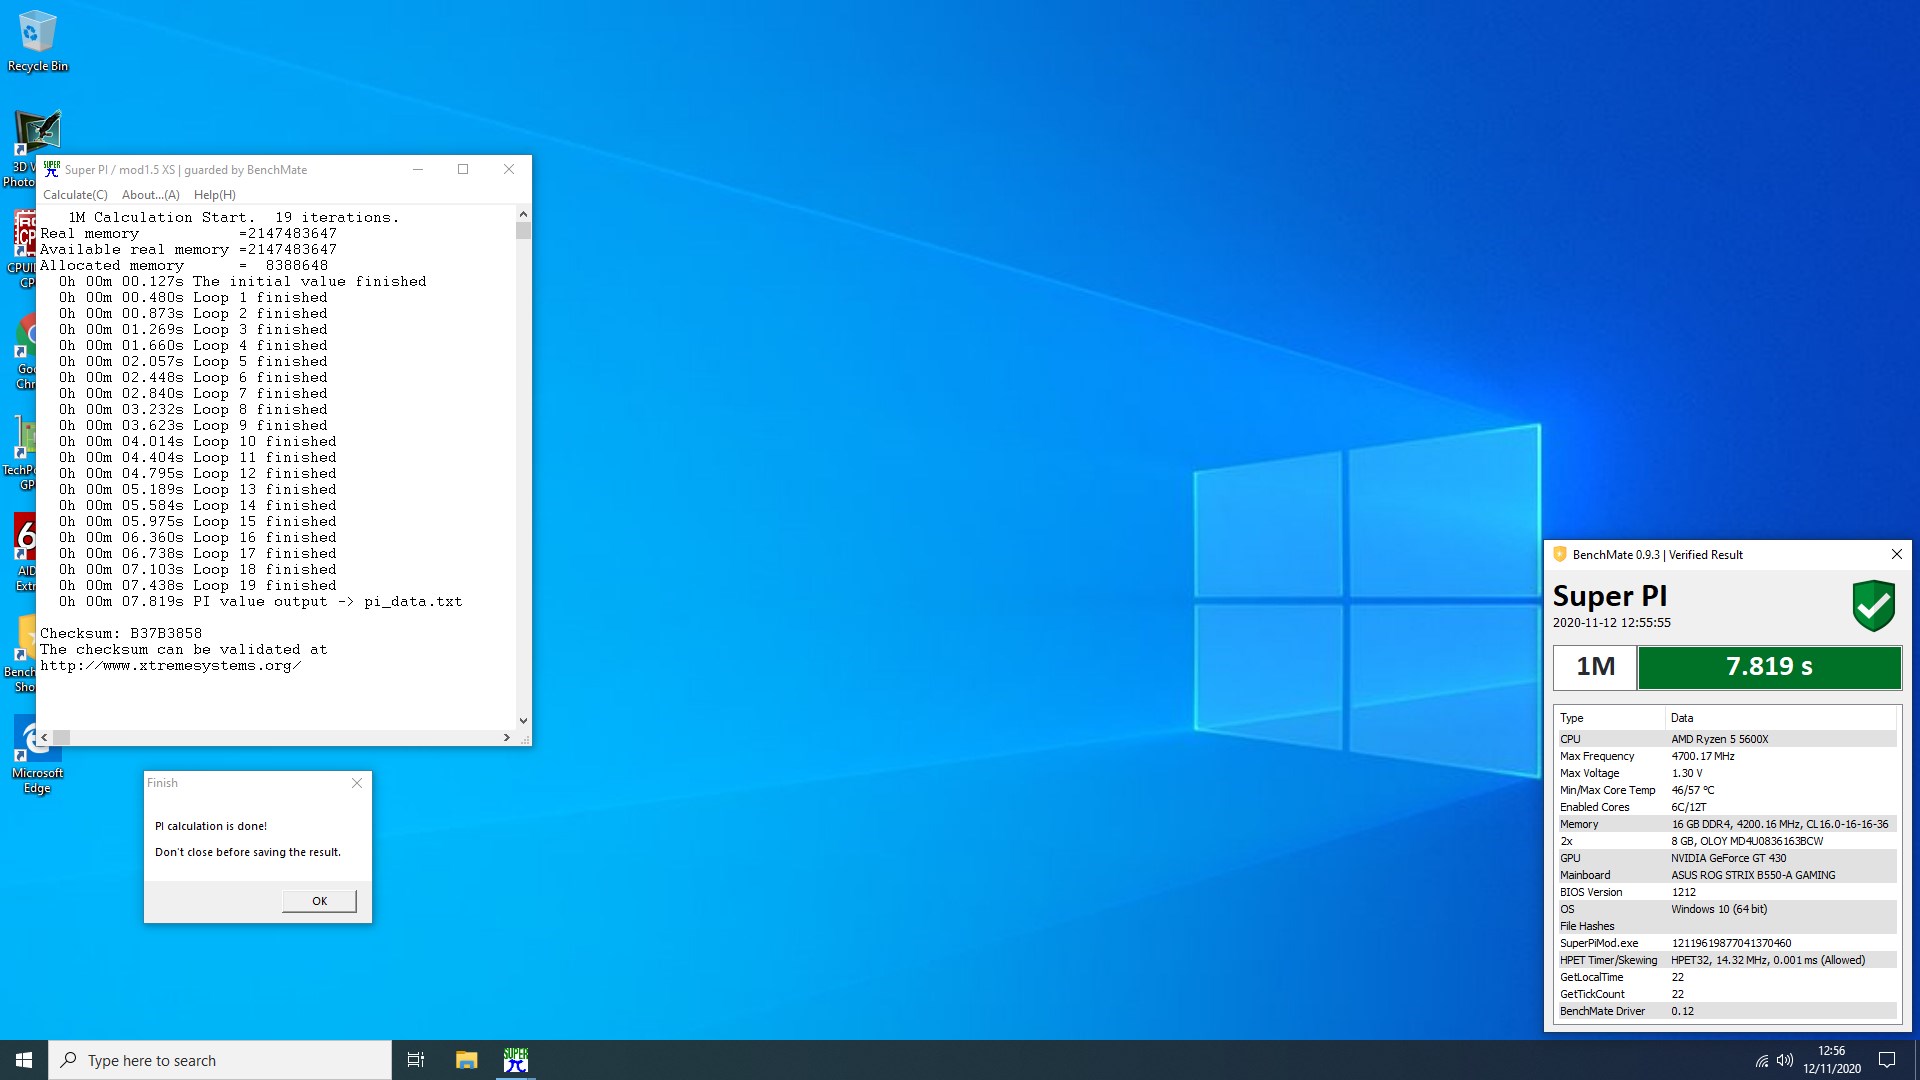Open the Microsoft Edge desktop shortcut
The image size is (1920, 1080).
[x=37, y=755]
